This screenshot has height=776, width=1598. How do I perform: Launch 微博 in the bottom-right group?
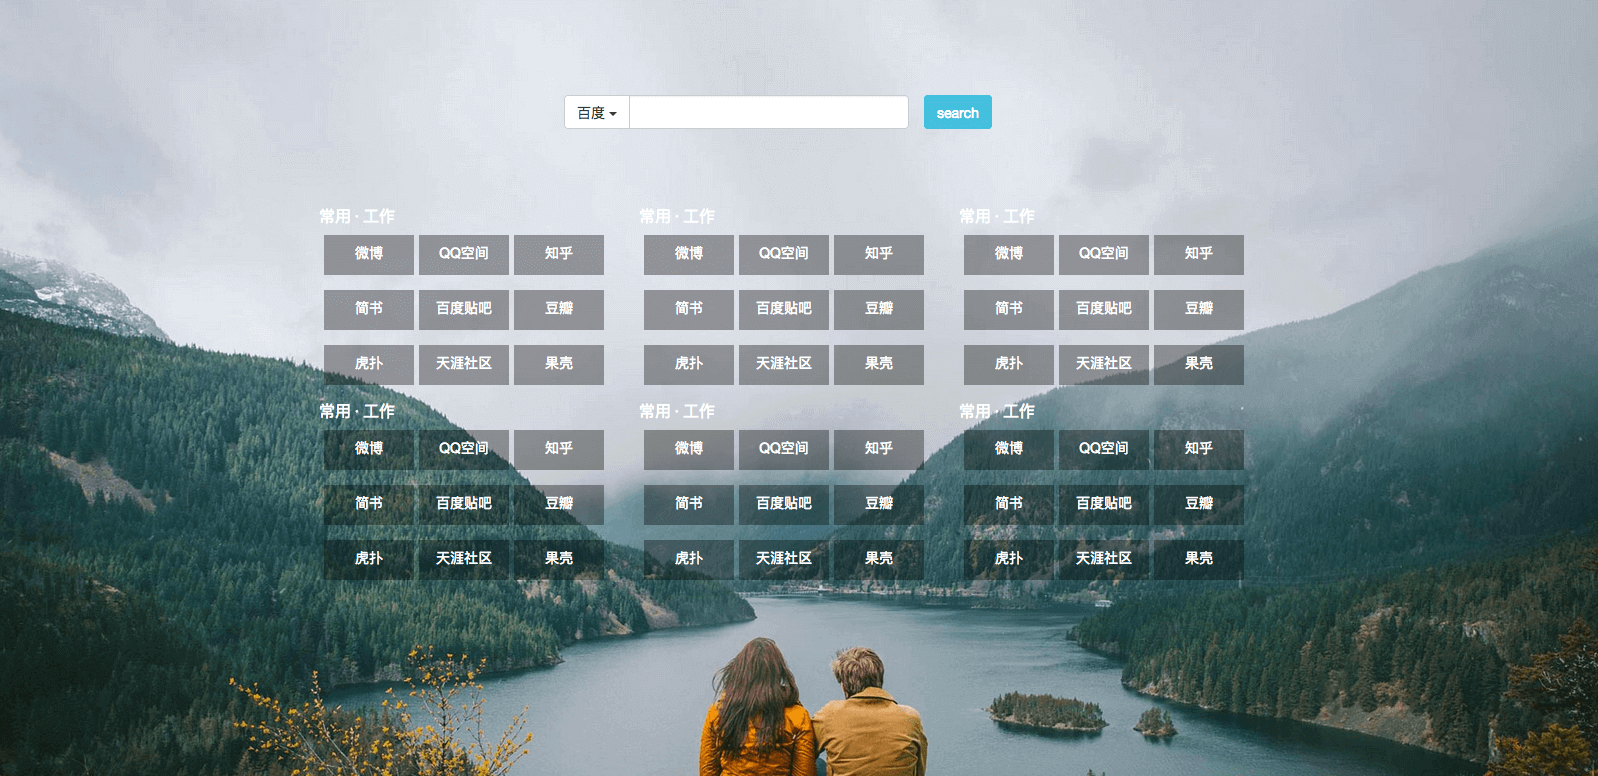[1009, 450]
